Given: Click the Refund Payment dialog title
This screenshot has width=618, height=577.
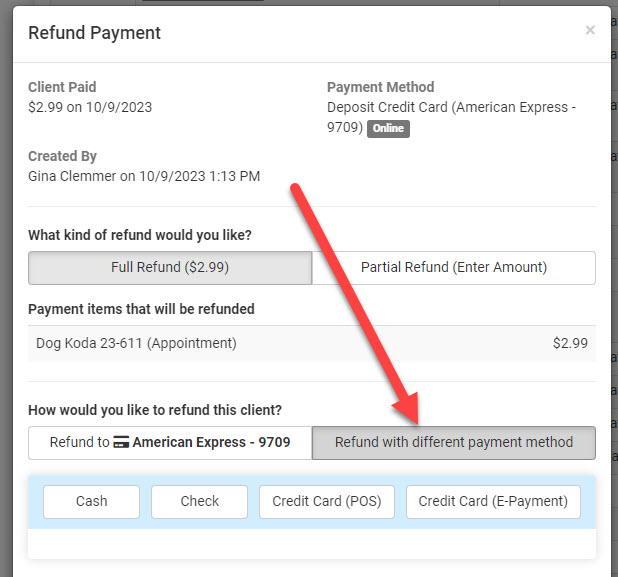Looking at the screenshot, I should click(x=94, y=33).
